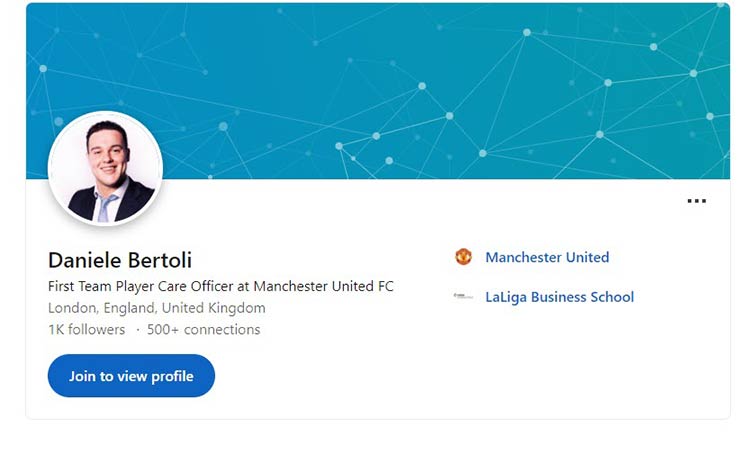This screenshot has width=740, height=464.
Task: Click the 1K followers count
Action: [x=86, y=329]
